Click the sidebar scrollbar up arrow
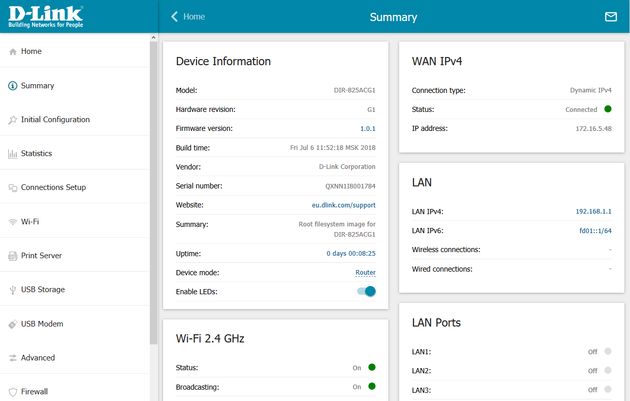Viewport: 630px width, 401px height. [x=153, y=37]
